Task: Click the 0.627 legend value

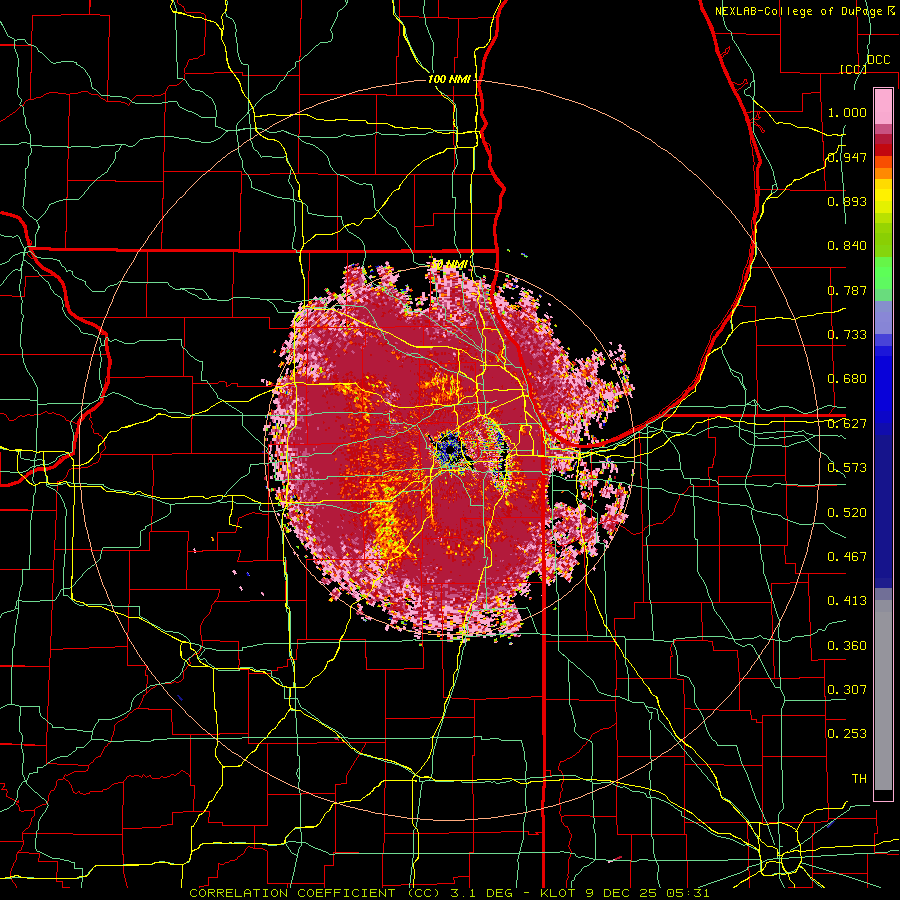Action: 847,424
